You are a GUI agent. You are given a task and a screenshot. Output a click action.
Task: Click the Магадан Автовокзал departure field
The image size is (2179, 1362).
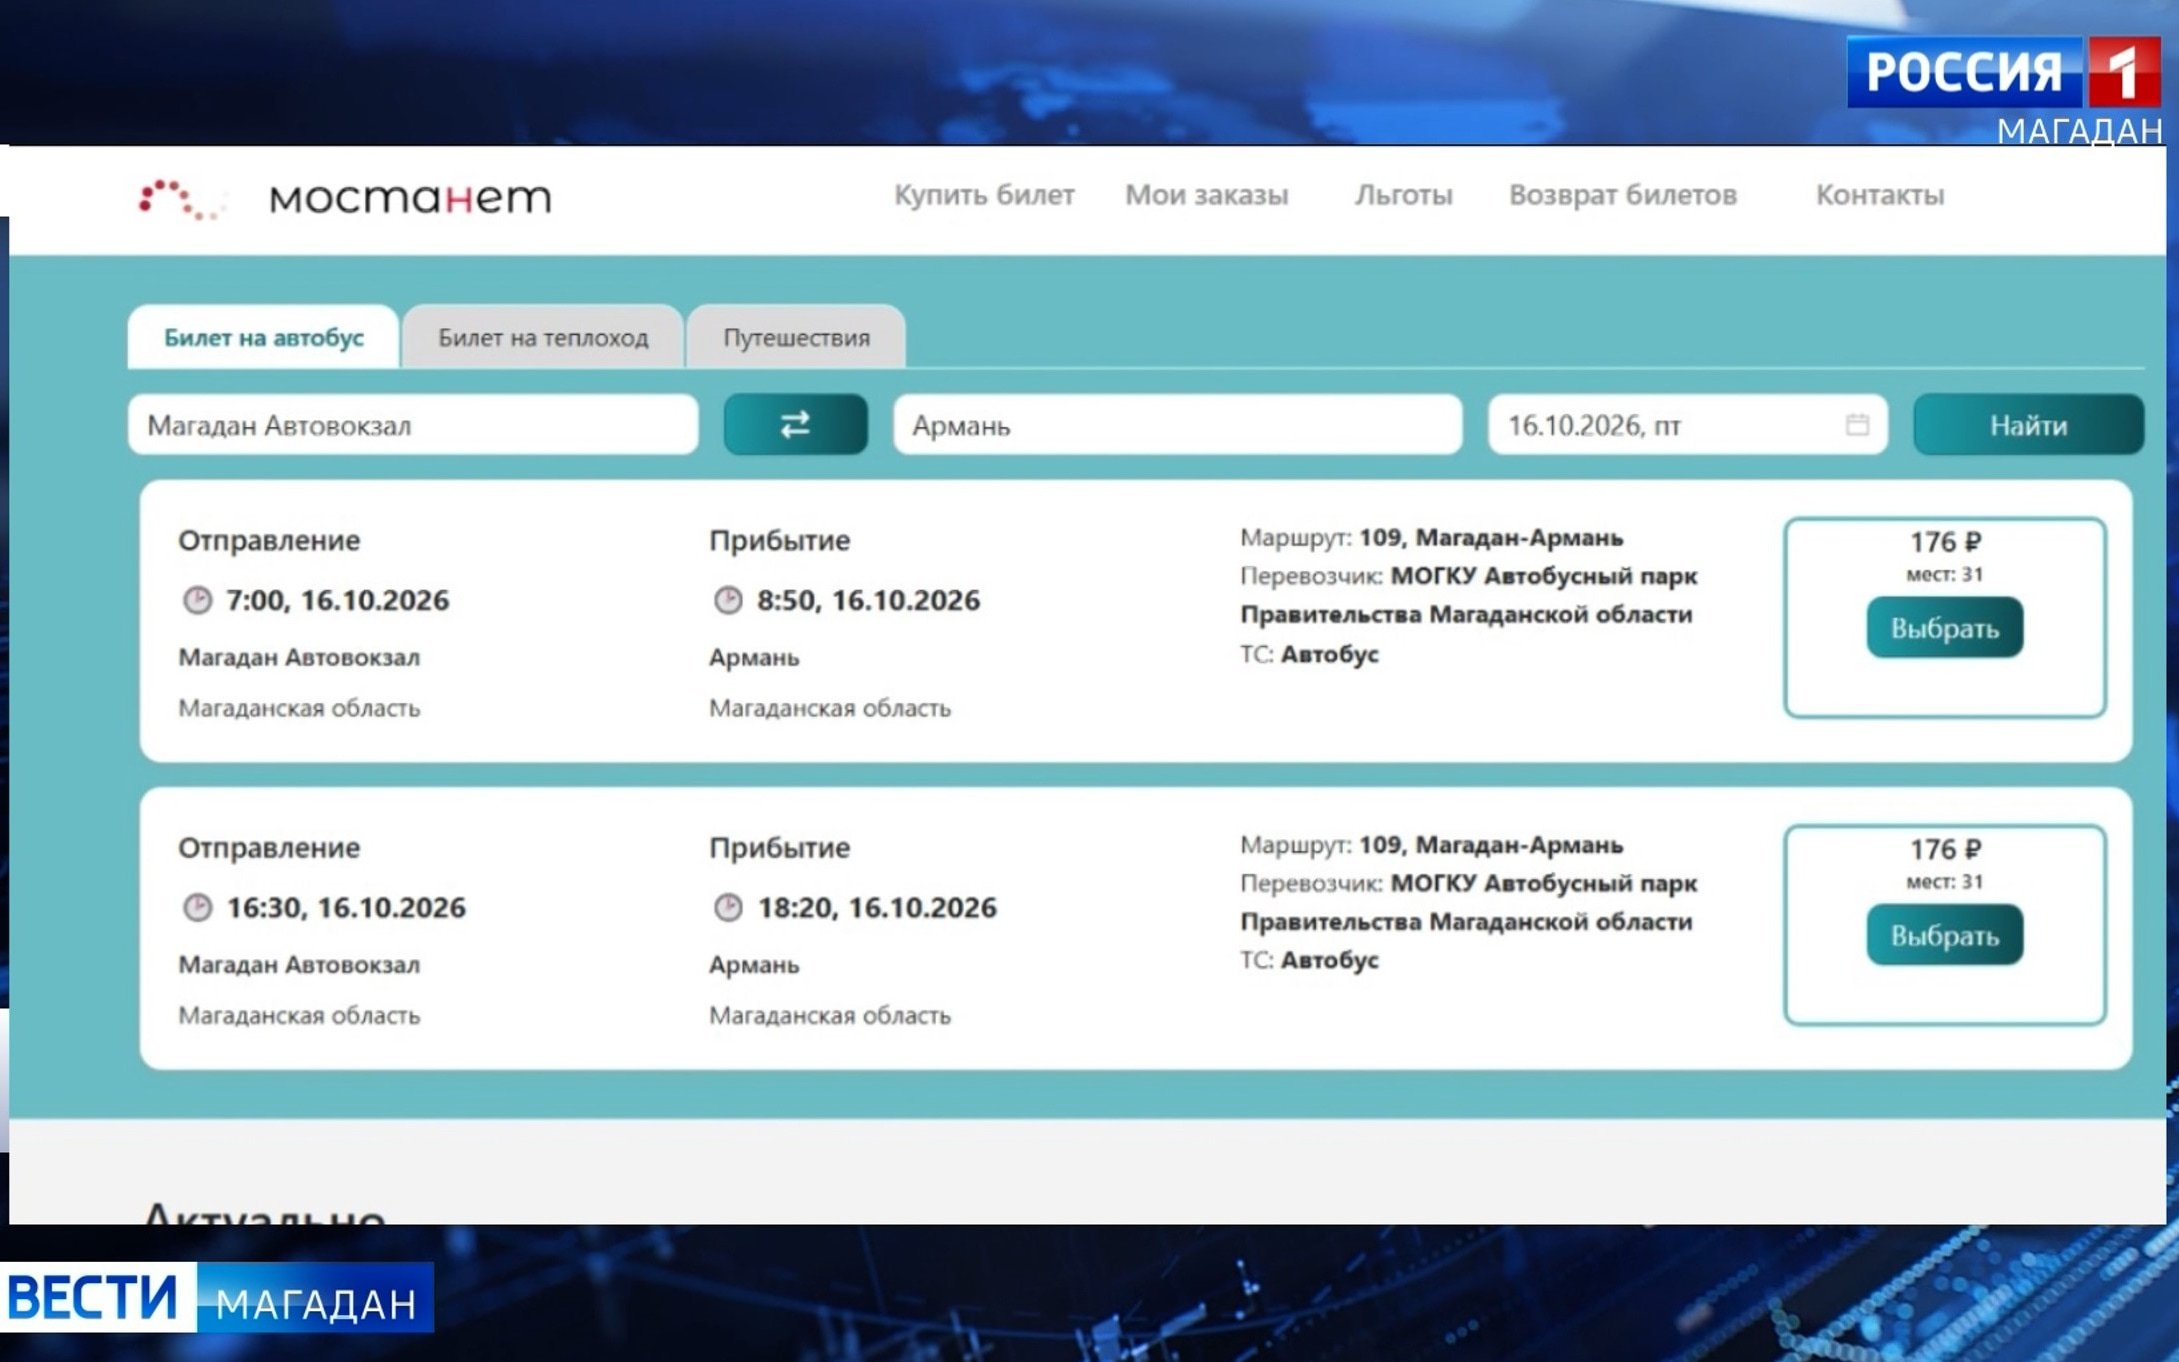pyautogui.click(x=413, y=425)
